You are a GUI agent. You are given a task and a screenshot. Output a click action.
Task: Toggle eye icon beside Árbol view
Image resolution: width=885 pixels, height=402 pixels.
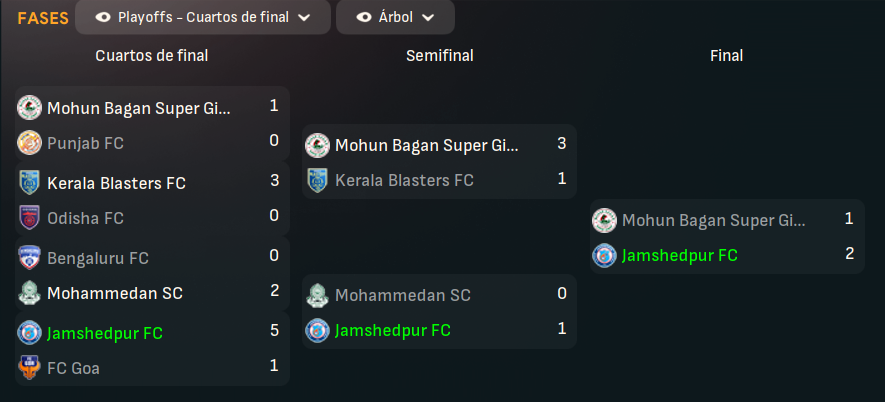pyautogui.click(x=364, y=18)
